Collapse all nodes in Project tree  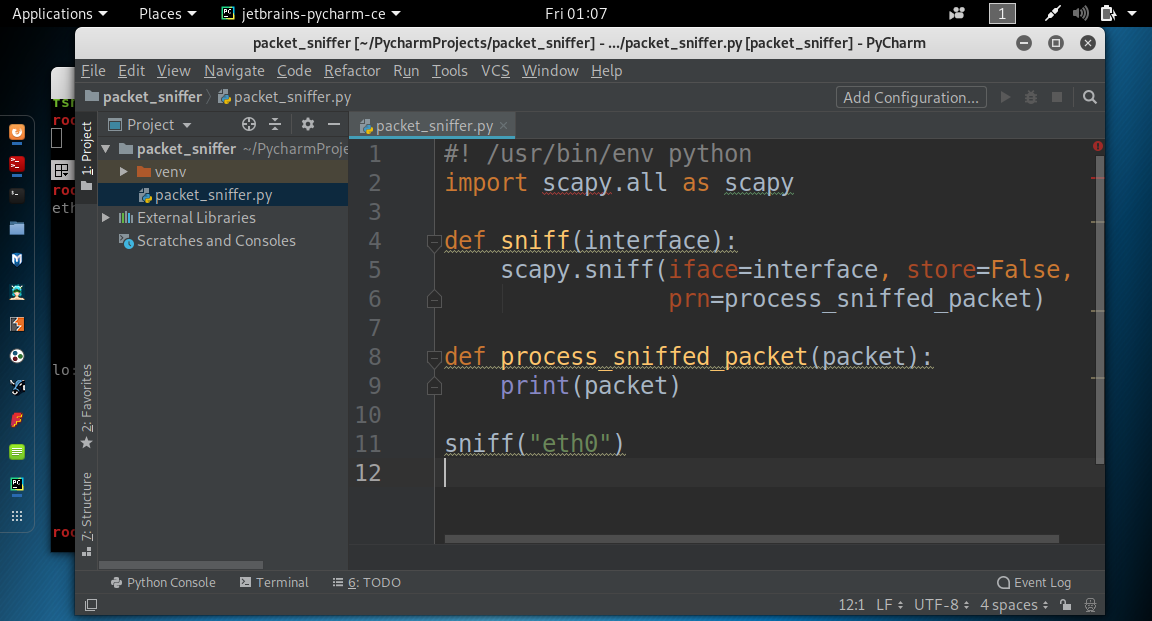(274, 123)
